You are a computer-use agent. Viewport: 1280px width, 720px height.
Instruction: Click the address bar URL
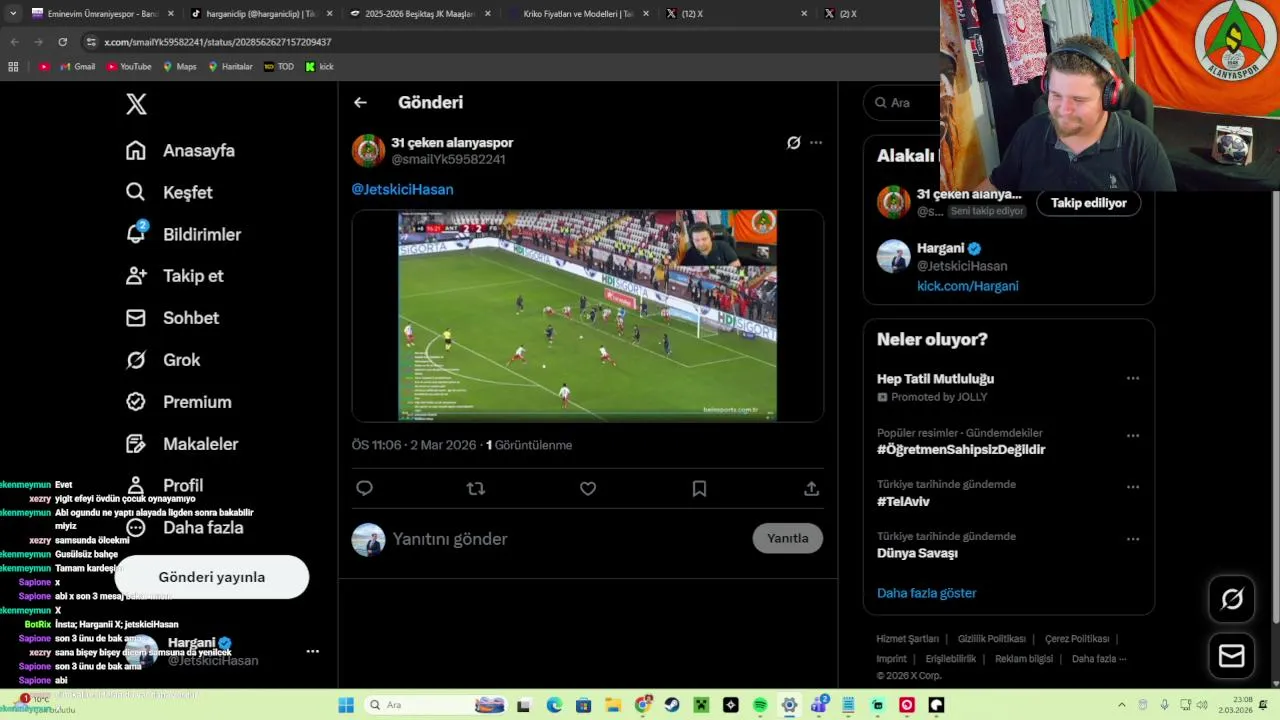218,42
